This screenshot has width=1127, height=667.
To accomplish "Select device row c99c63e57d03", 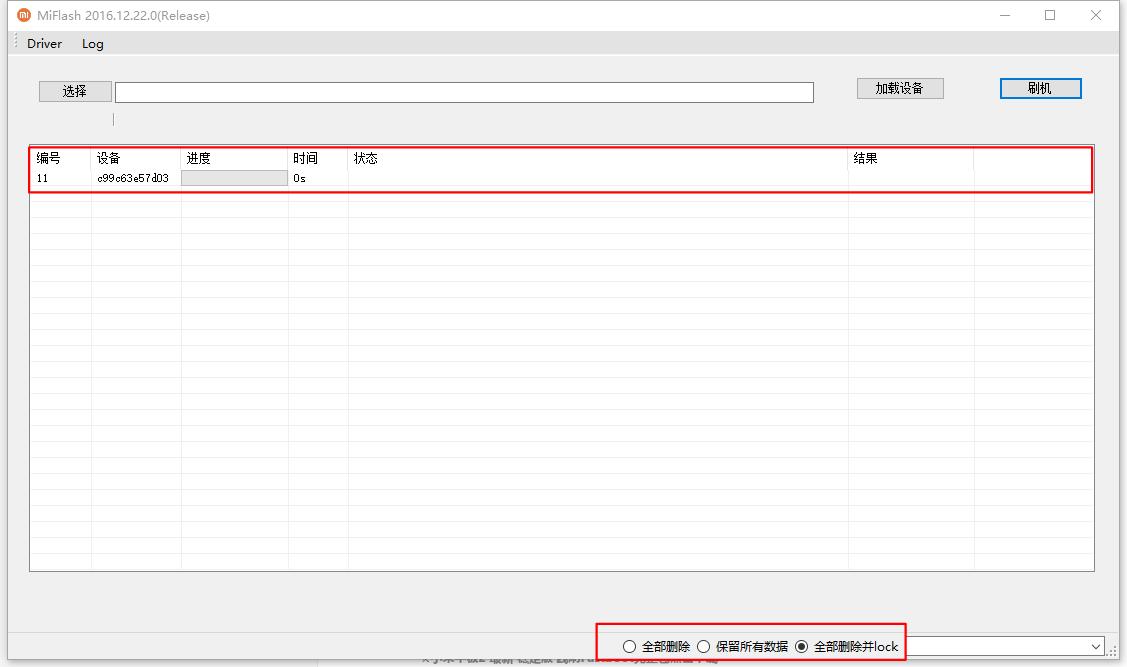I will coord(132,178).
